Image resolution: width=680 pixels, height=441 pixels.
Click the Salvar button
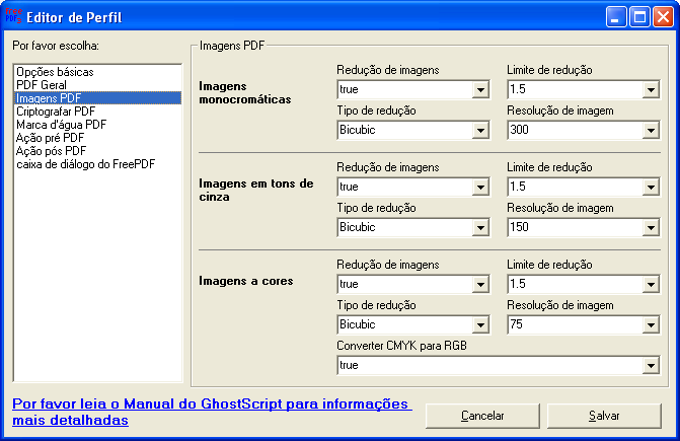[x=604, y=416]
